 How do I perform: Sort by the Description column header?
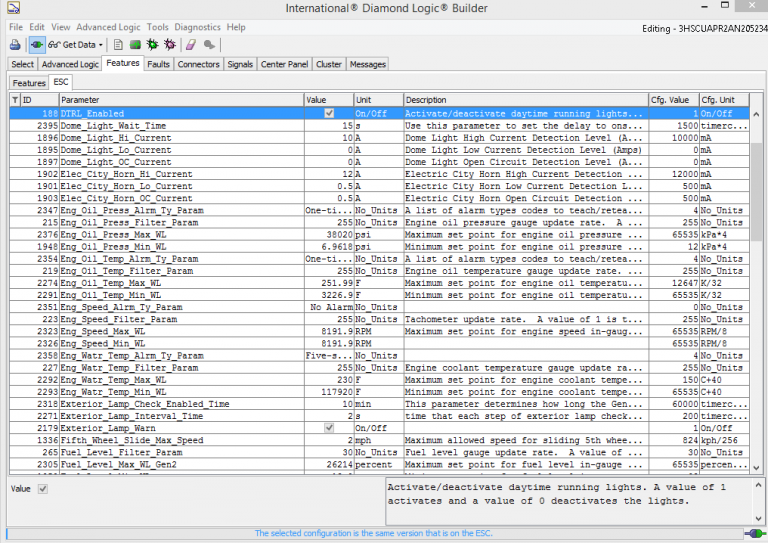[x=526, y=100]
